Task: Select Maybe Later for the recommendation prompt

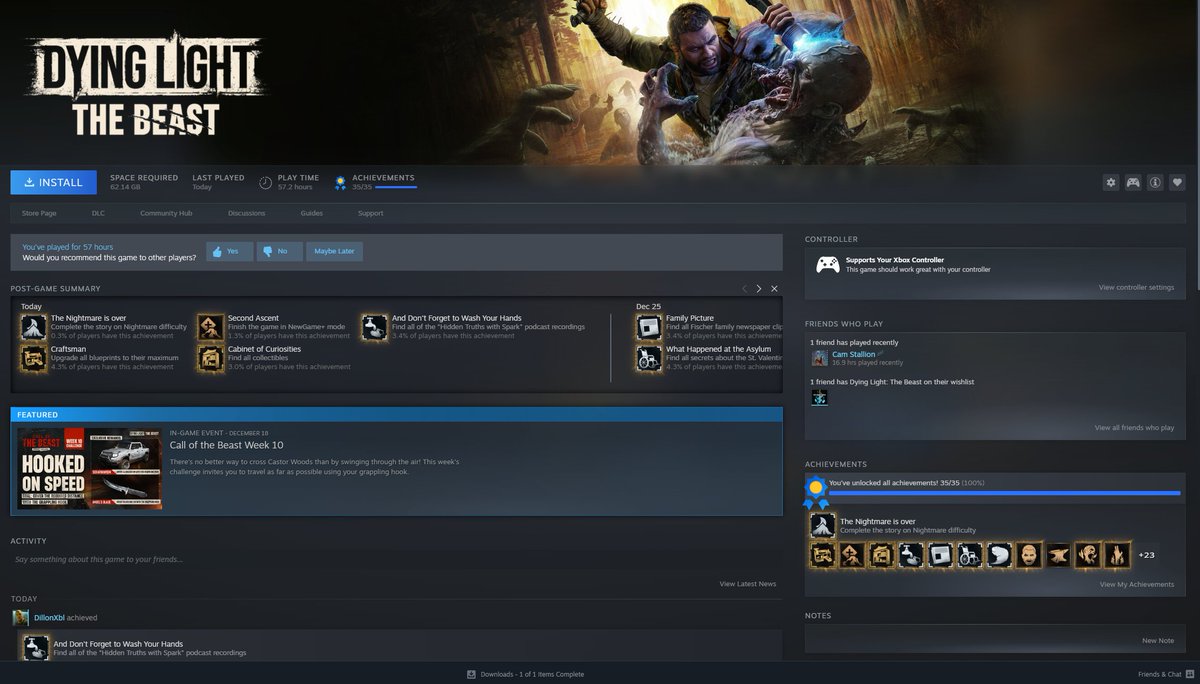Action: point(334,251)
